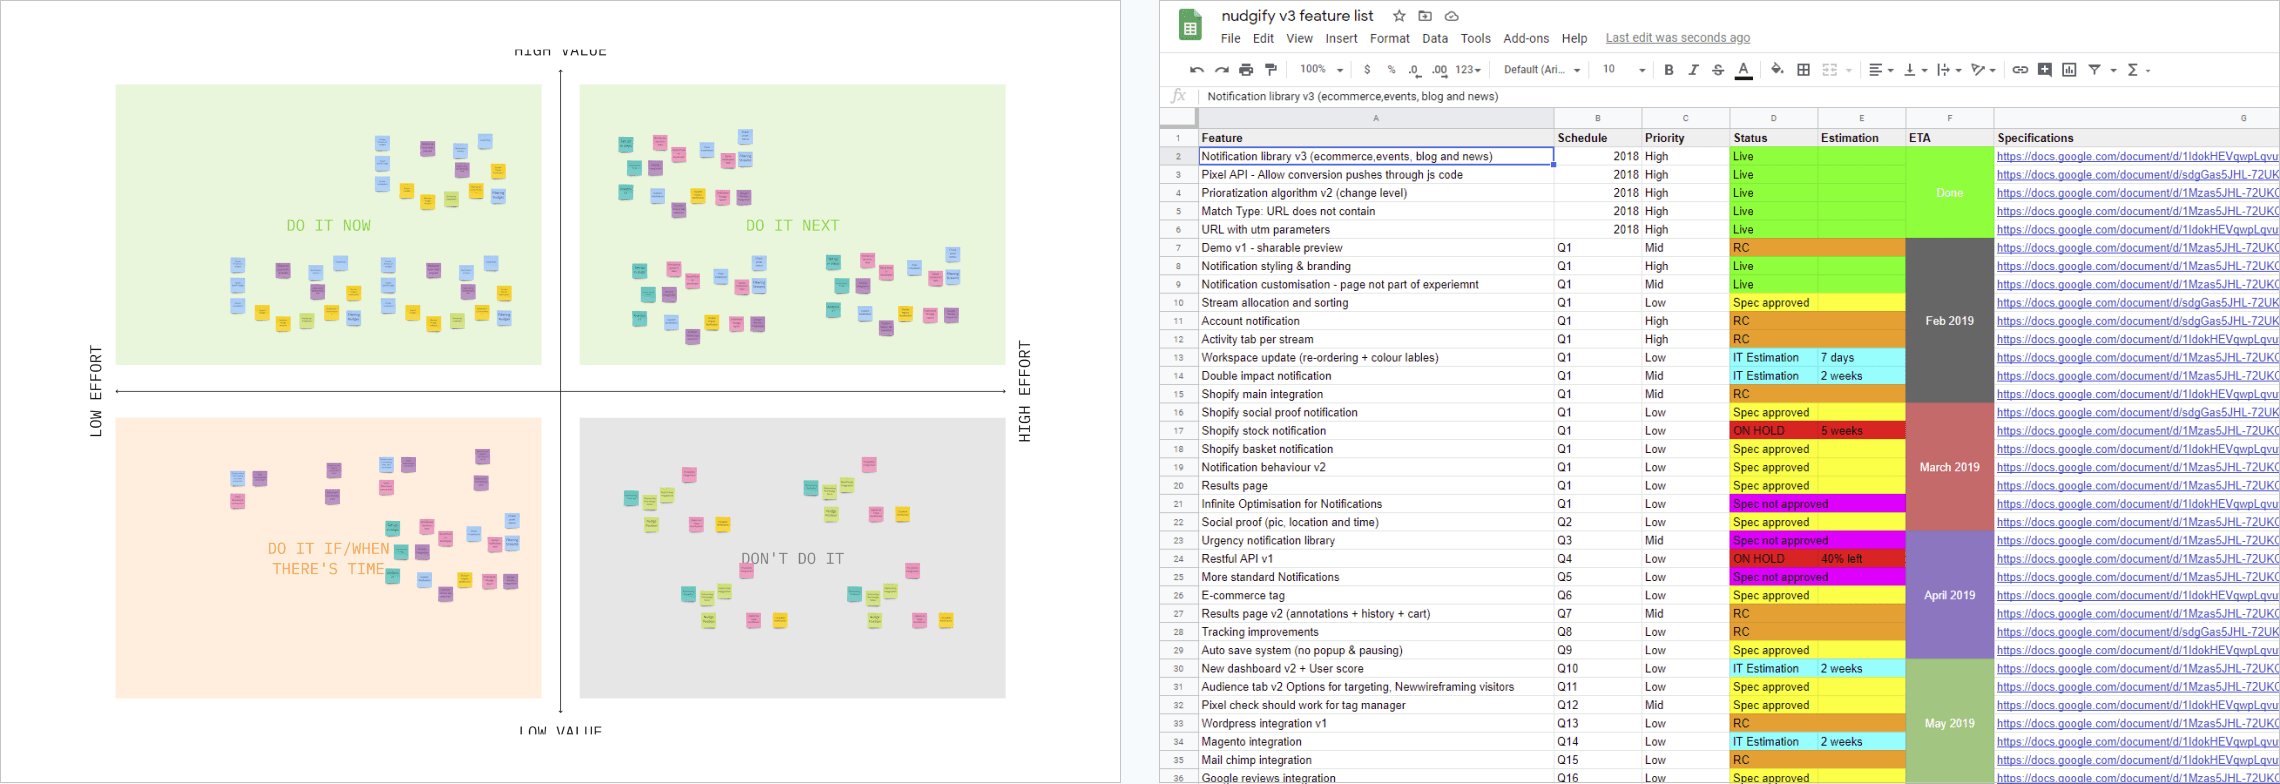Open the font size 10 dropdown
The image size is (2280, 784).
1624,70
